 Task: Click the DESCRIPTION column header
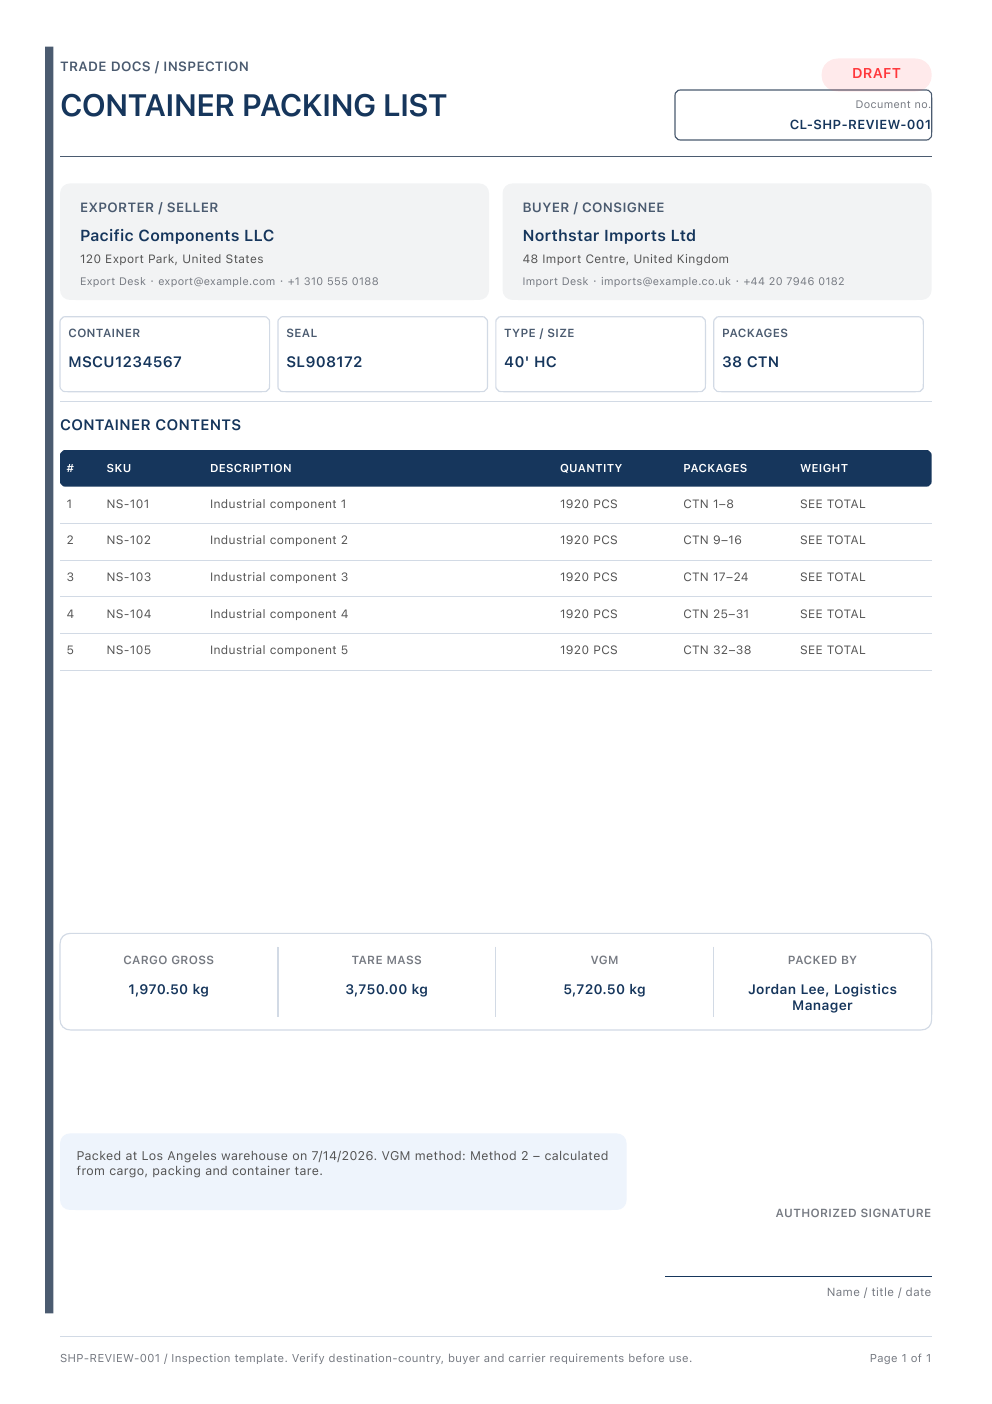[251, 468]
